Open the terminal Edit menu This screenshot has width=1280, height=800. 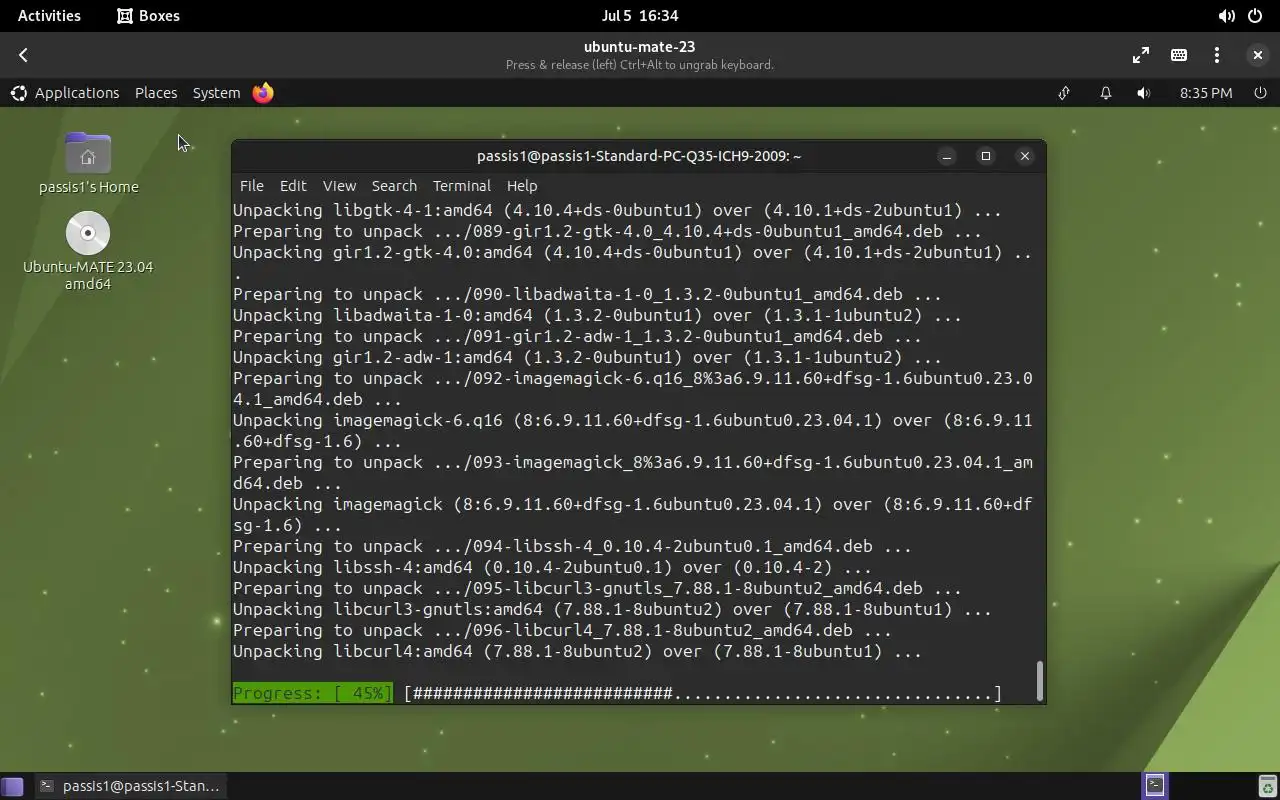(x=293, y=186)
